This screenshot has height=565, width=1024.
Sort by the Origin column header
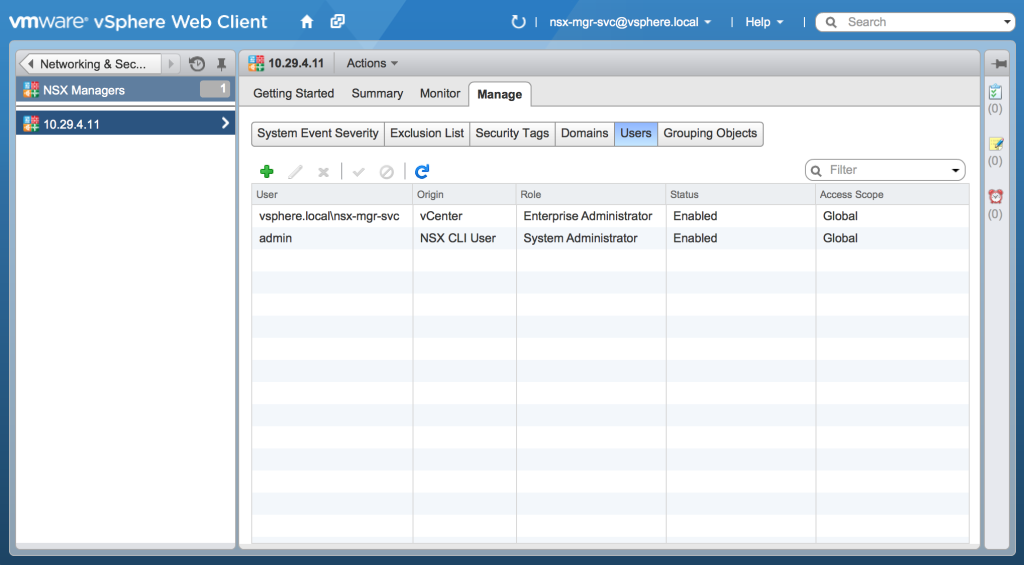pos(464,195)
